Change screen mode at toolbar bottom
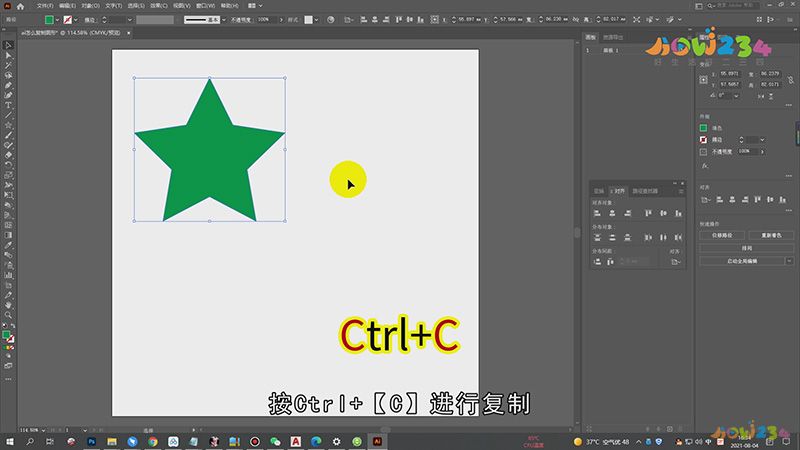Viewport: 800px width, 450px height. [8, 366]
